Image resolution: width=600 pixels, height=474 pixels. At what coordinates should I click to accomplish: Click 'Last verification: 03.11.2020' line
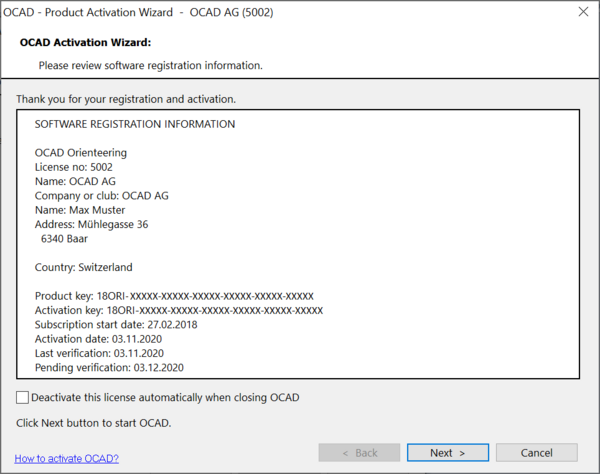(99, 353)
